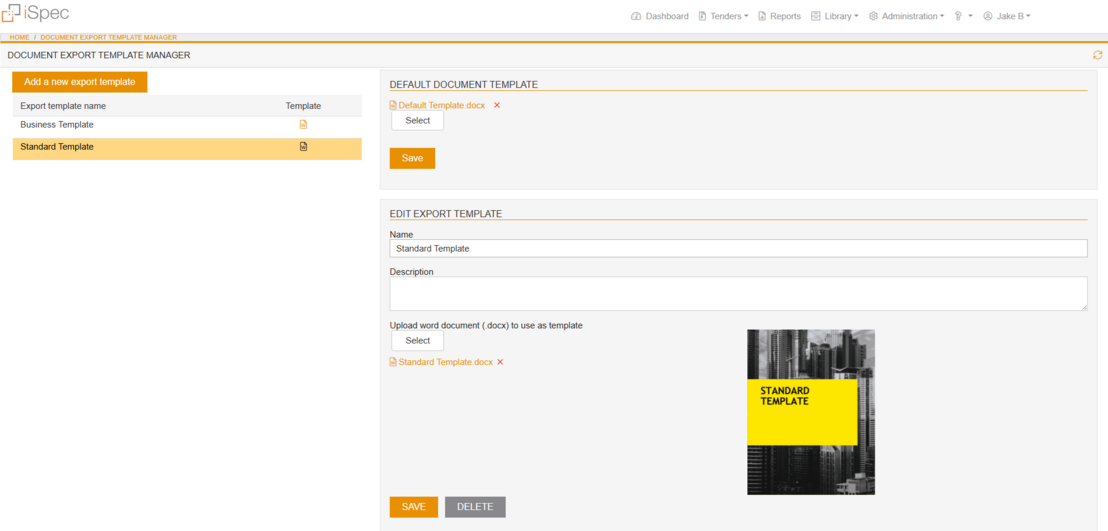Click Add a new export template button
Viewport: 1108px width, 531px height.
(x=80, y=82)
